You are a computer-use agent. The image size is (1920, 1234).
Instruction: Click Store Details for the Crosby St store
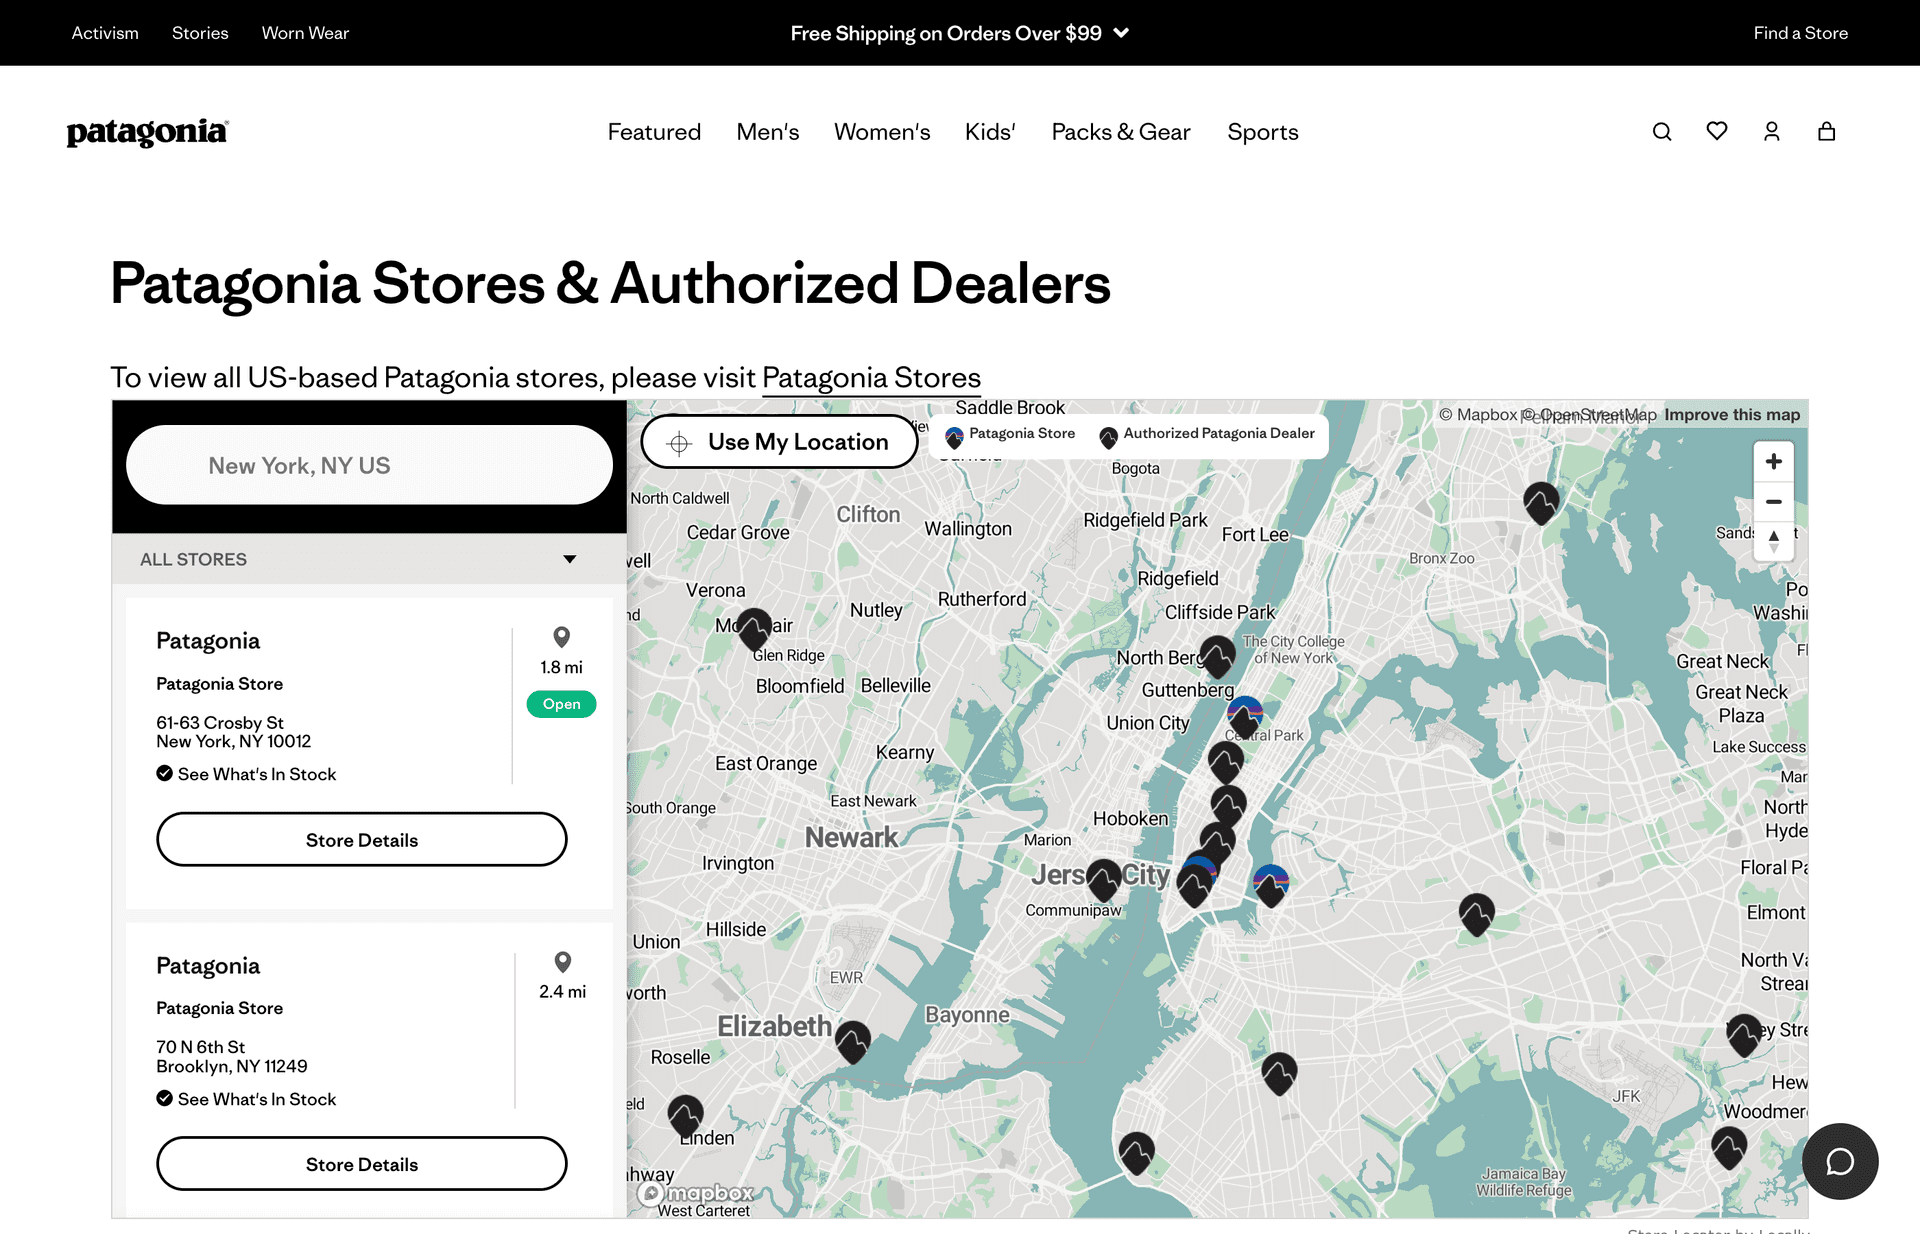(362, 839)
